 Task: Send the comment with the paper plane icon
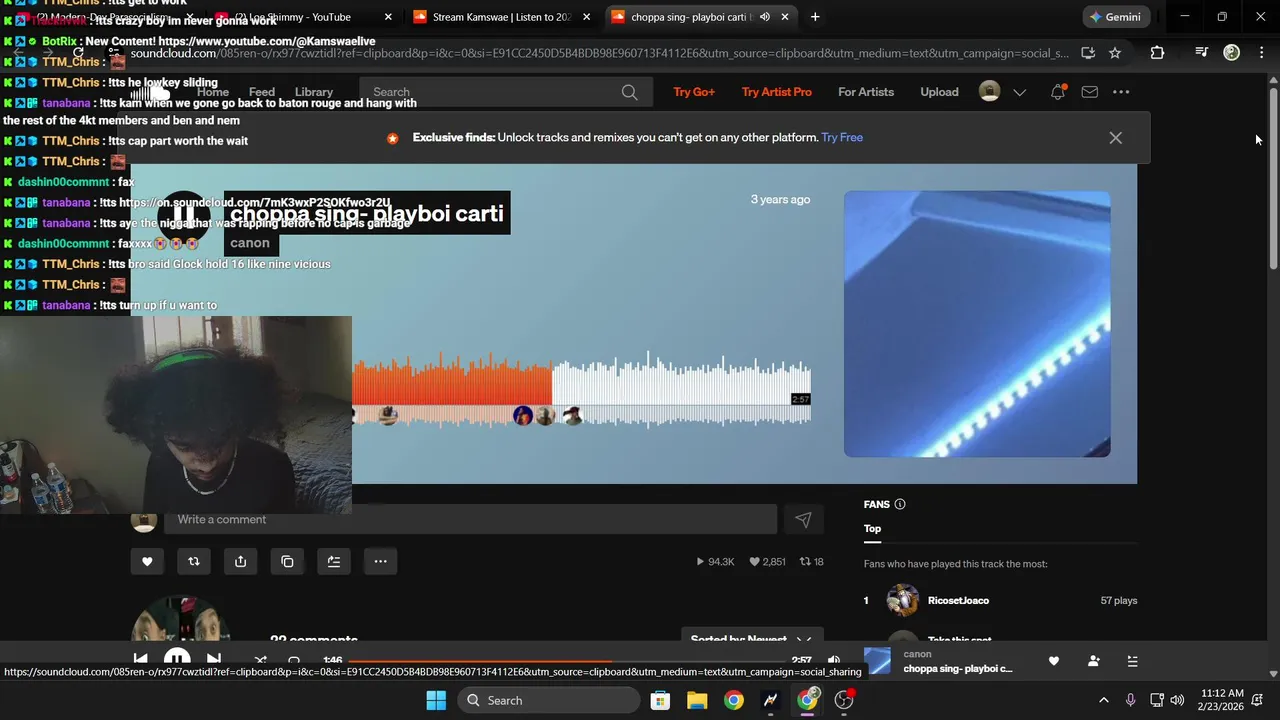(803, 519)
